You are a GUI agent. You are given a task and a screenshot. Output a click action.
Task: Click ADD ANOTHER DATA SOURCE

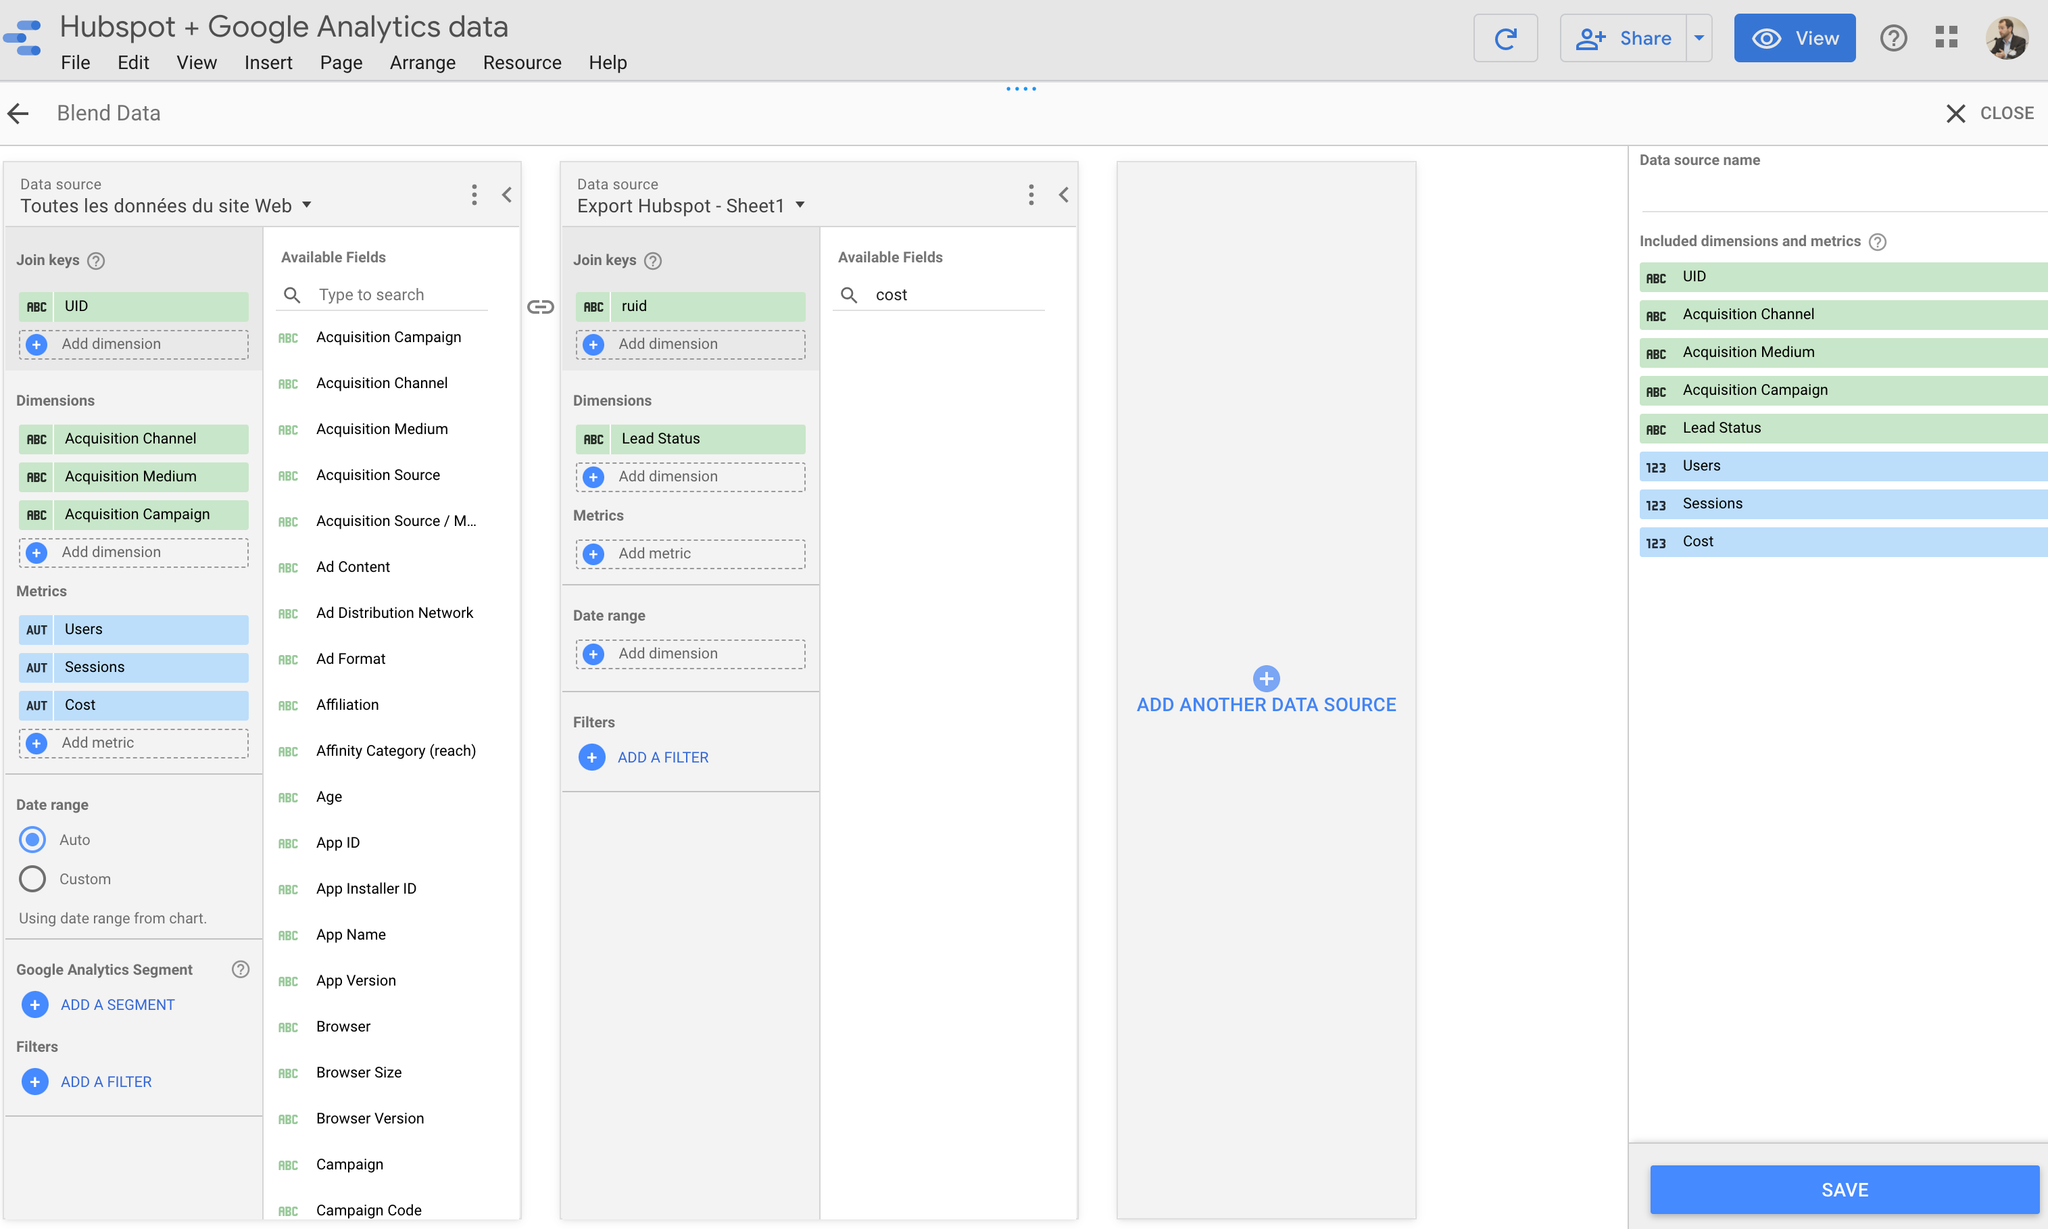coord(1266,705)
